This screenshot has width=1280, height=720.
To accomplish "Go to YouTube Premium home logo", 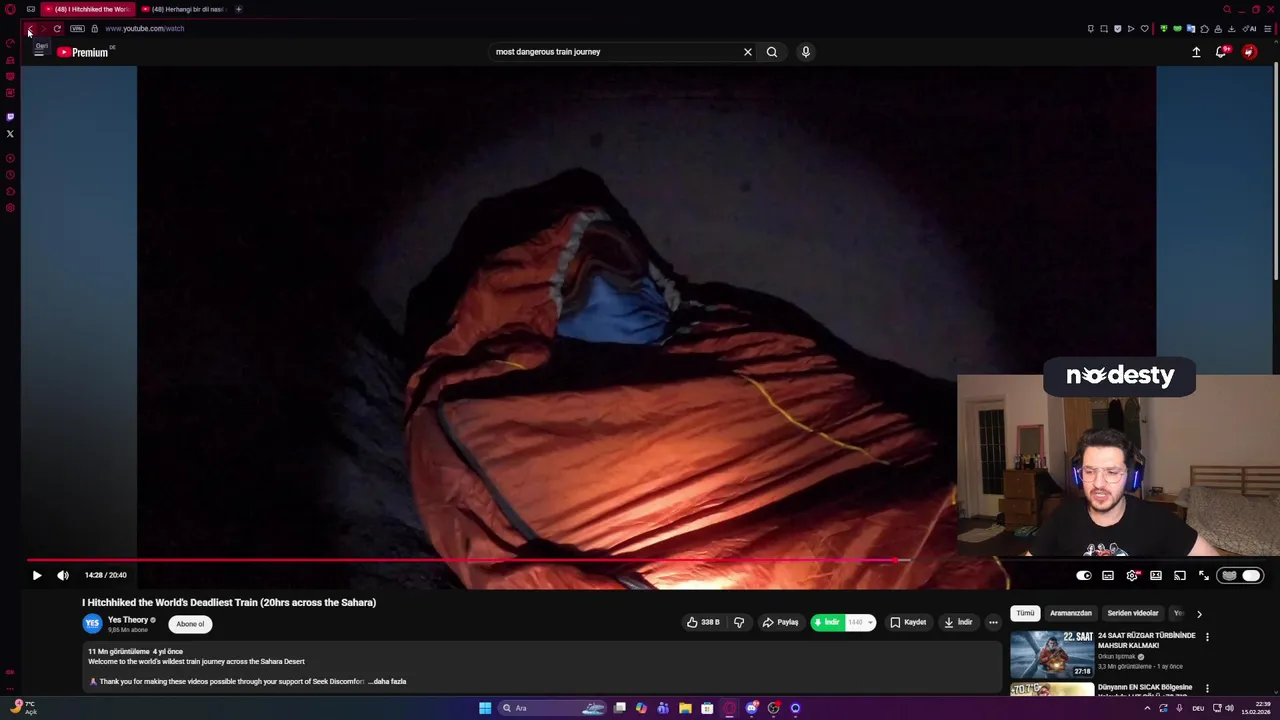I will point(83,52).
